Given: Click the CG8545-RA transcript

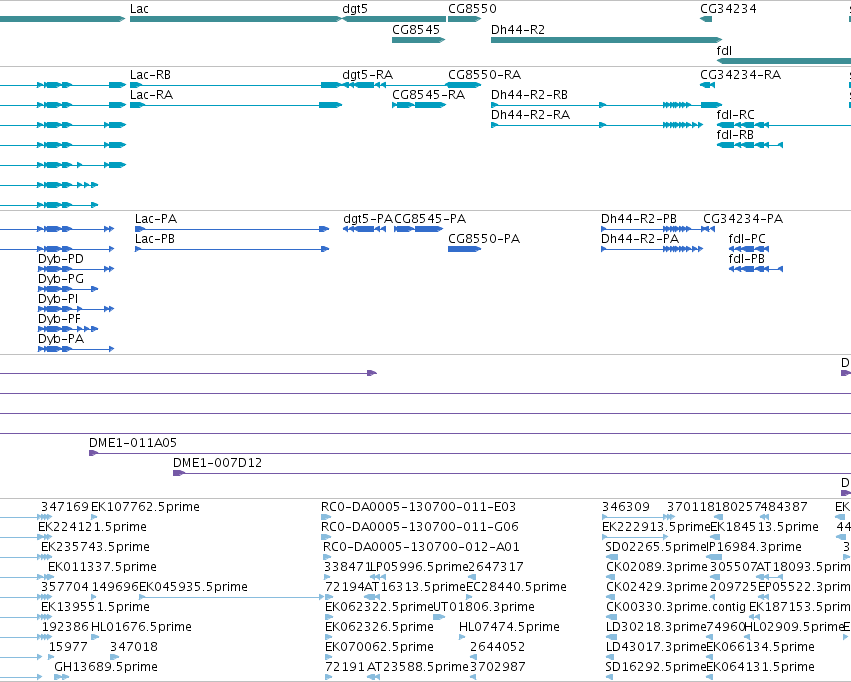Looking at the screenshot, I should 418,105.
